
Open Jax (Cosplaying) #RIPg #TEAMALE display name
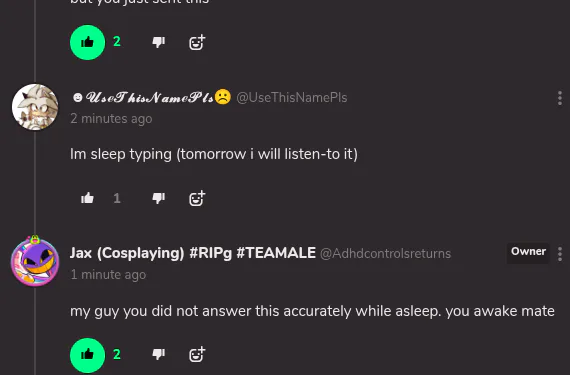tap(193, 253)
